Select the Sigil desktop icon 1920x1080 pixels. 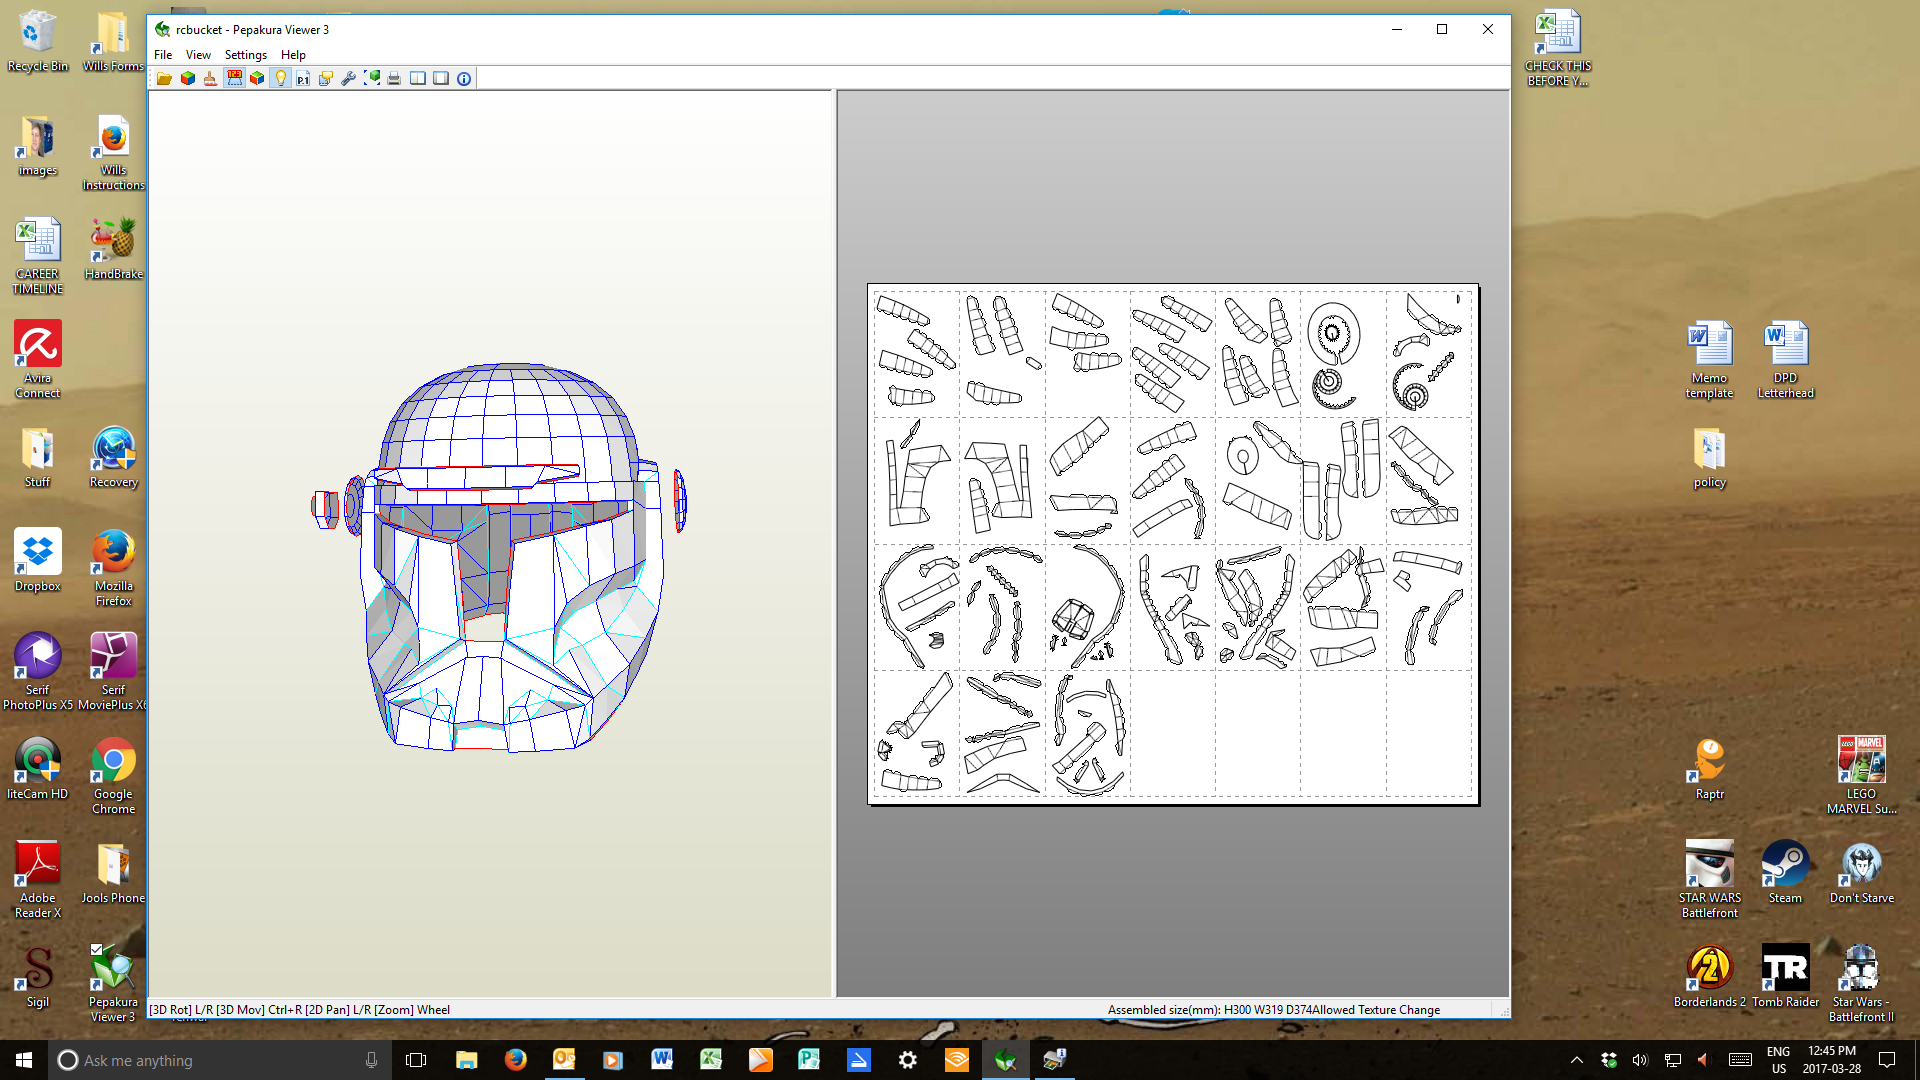(38, 977)
